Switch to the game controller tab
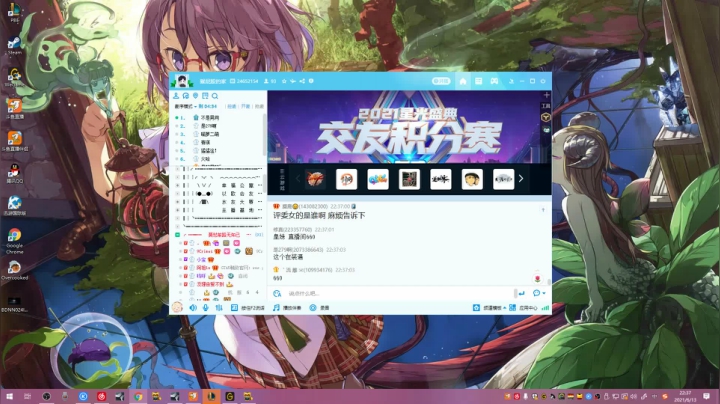Viewport: 720px width, 404px height. click(494, 81)
